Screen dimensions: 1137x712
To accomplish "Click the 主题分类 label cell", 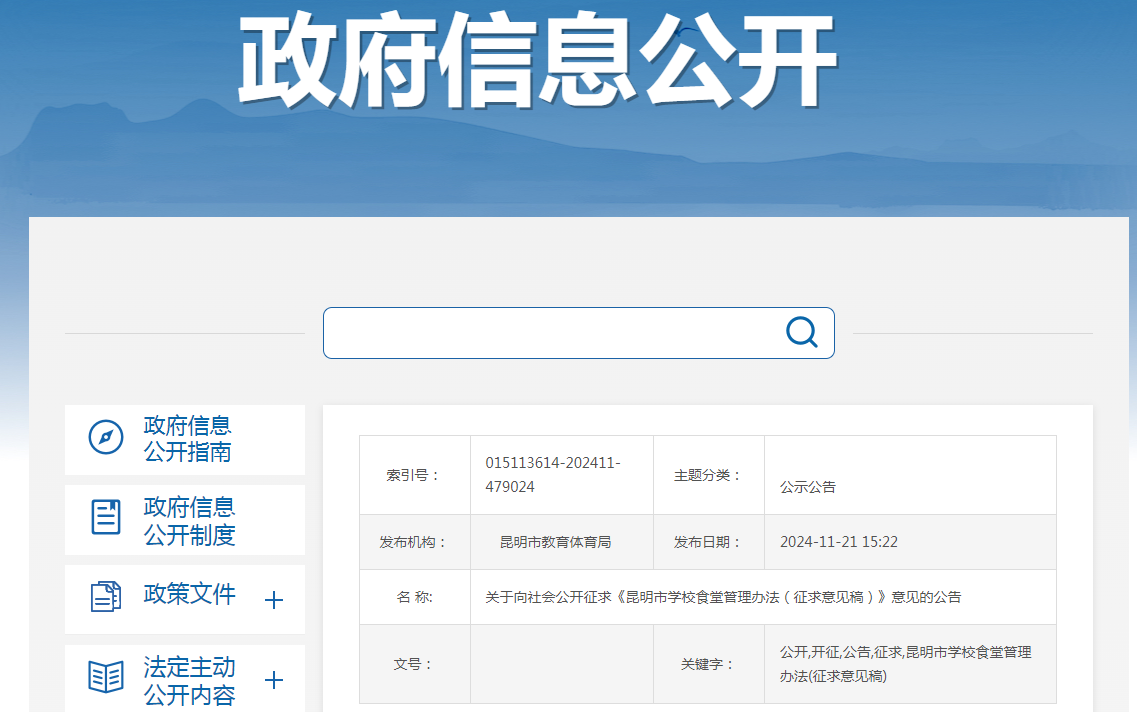I will (708, 476).
